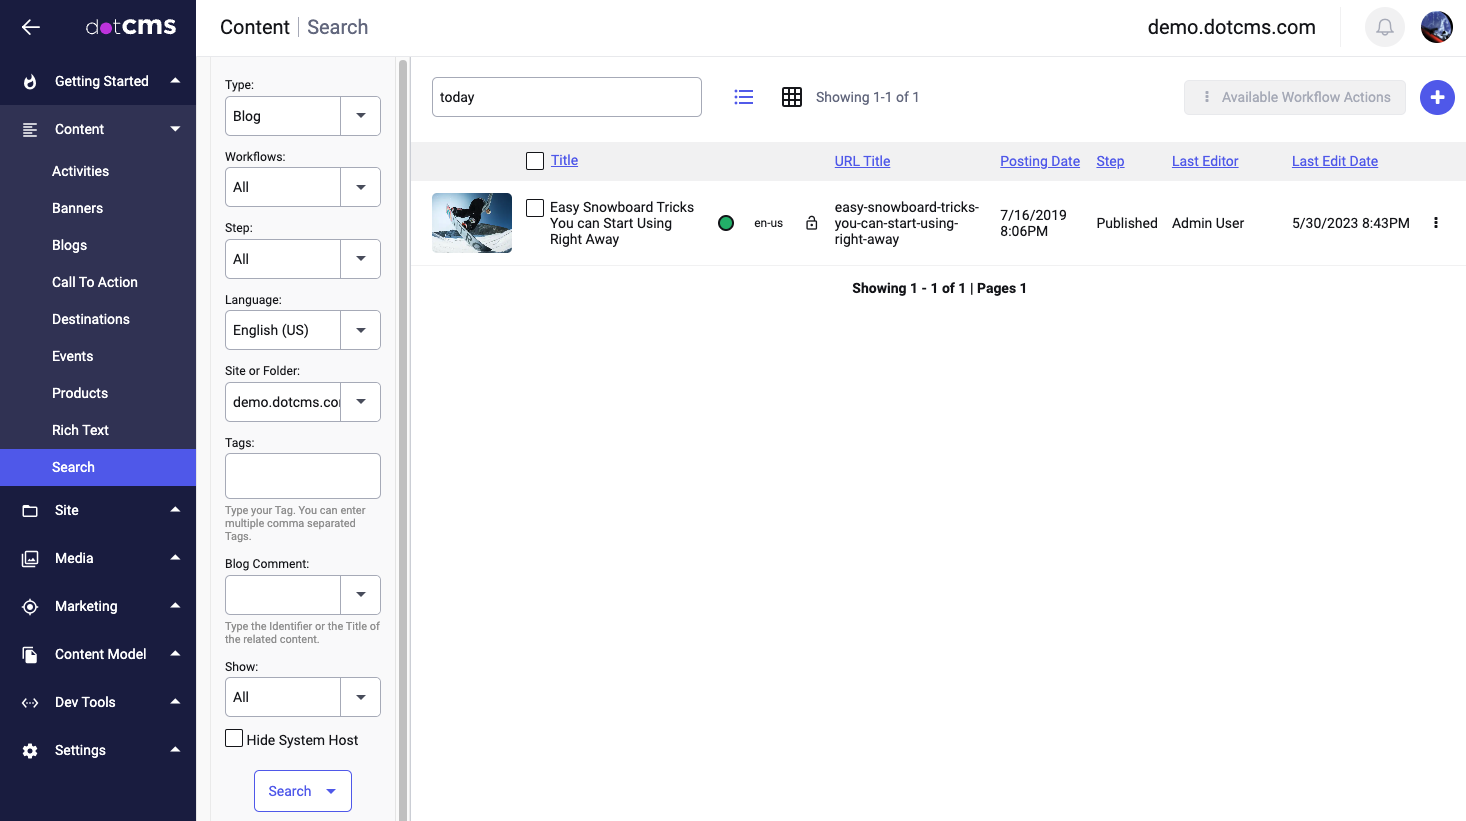
Task: Click the Search button in filter panel
Action: pos(290,791)
